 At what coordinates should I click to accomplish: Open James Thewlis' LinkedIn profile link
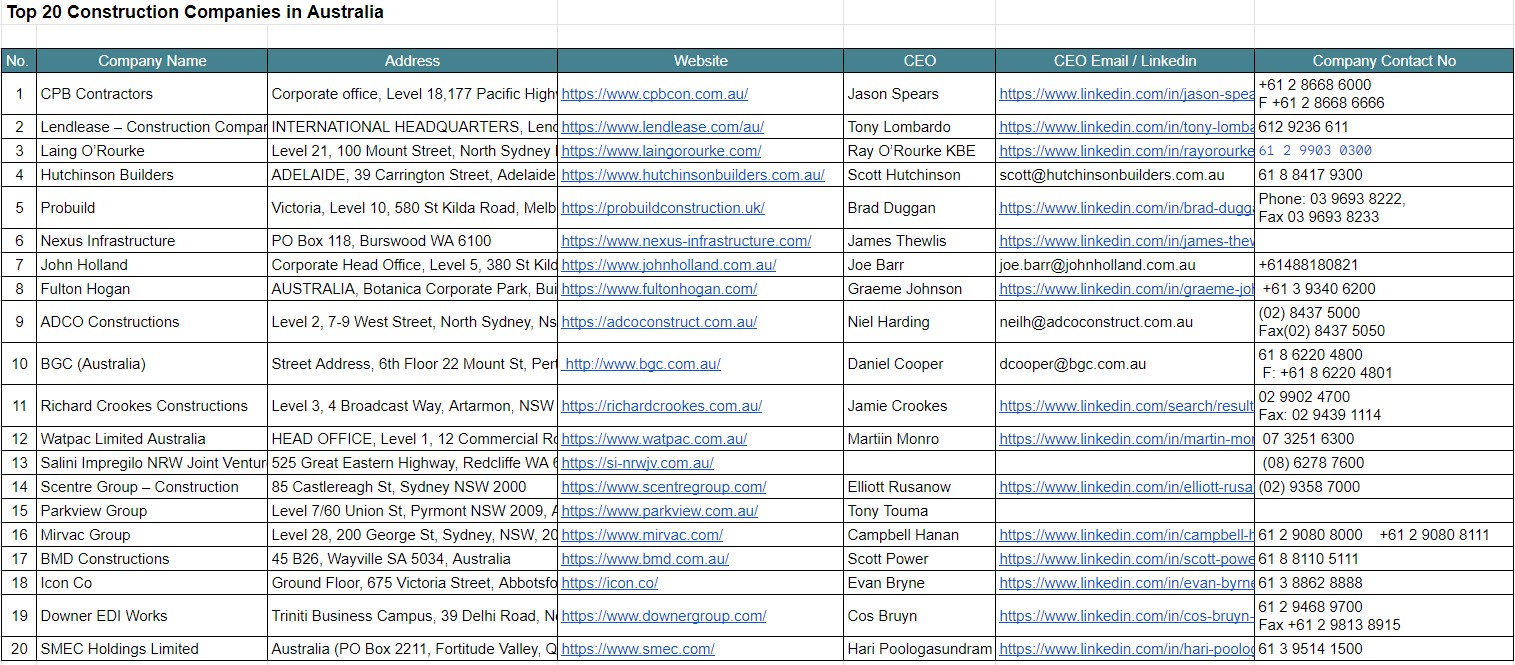pos(1126,241)
